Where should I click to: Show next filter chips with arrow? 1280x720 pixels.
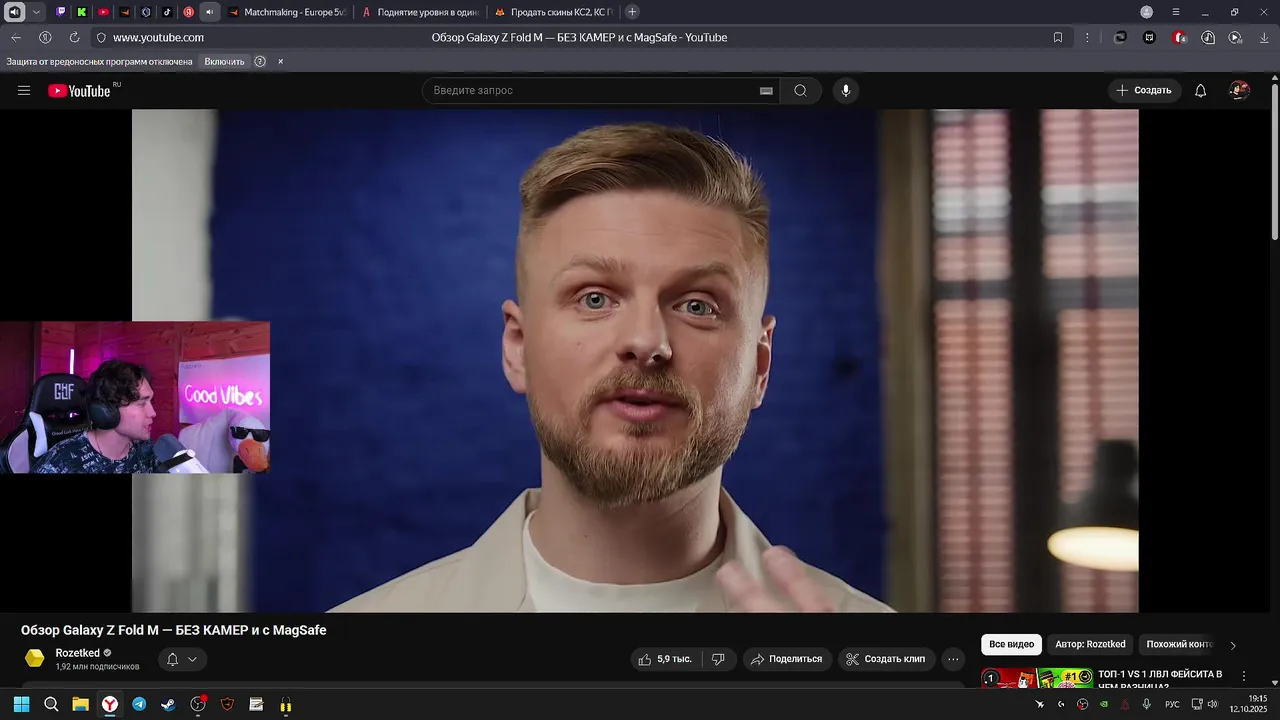[1233, 645]
